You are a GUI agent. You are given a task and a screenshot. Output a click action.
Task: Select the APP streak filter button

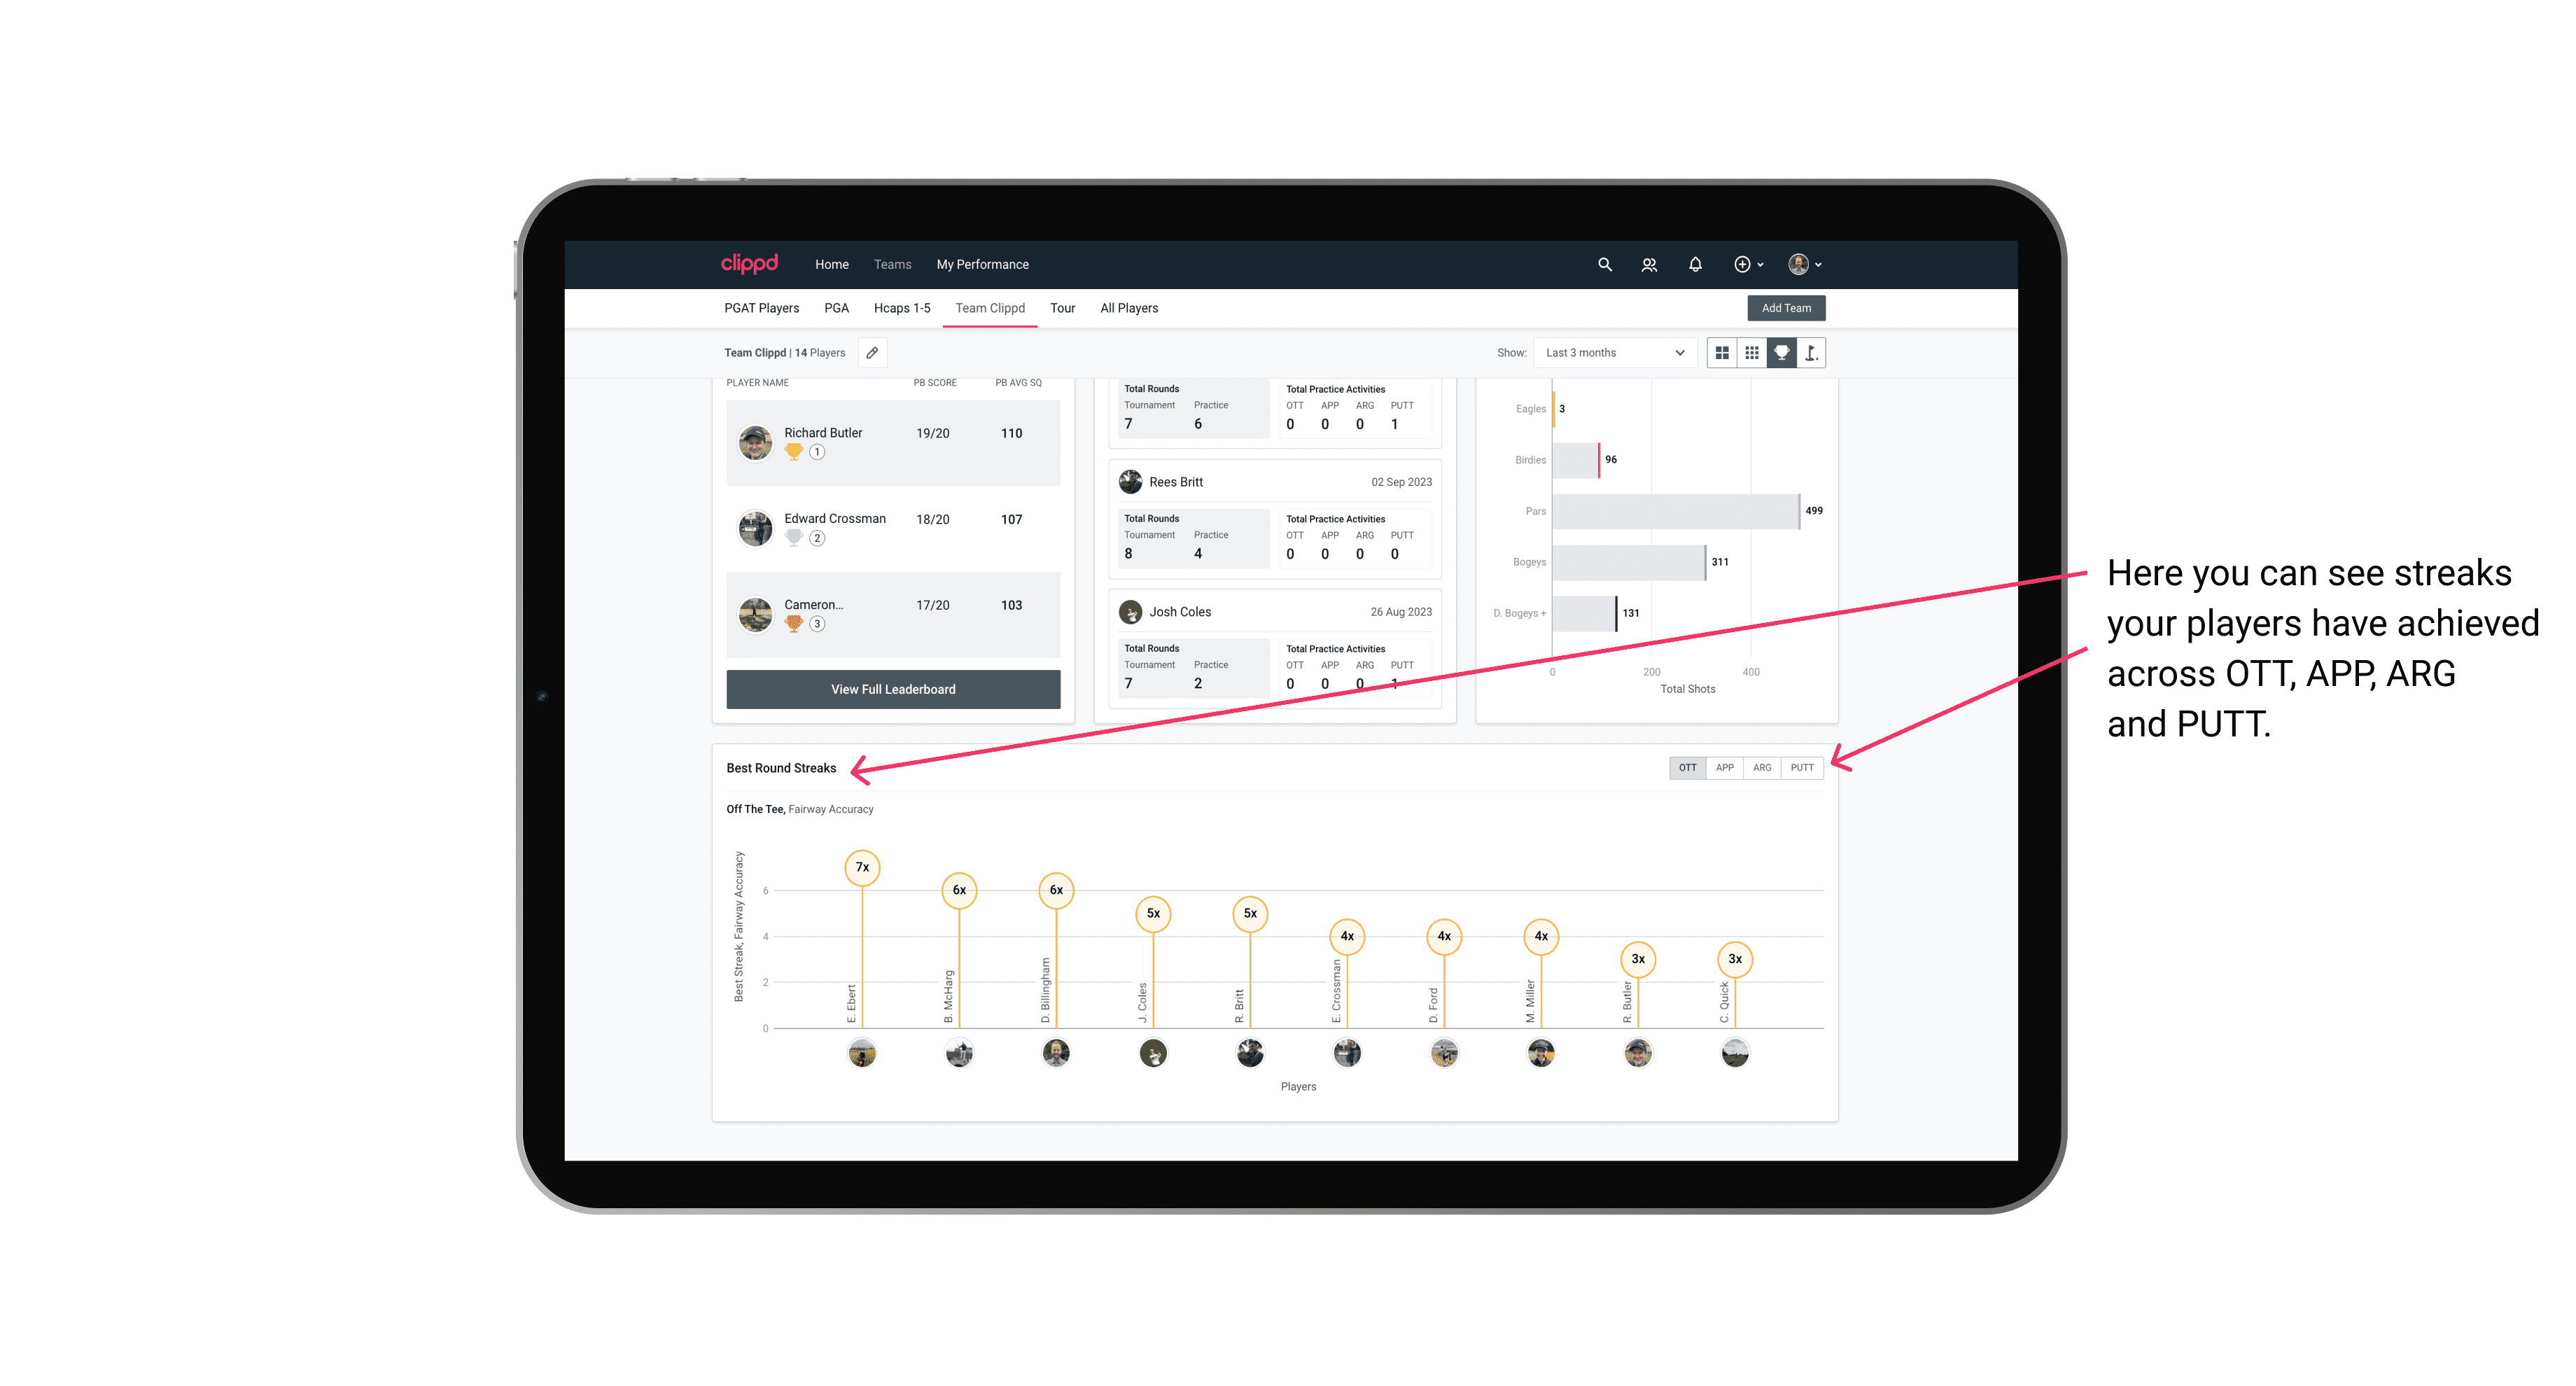click(1723, 766)
